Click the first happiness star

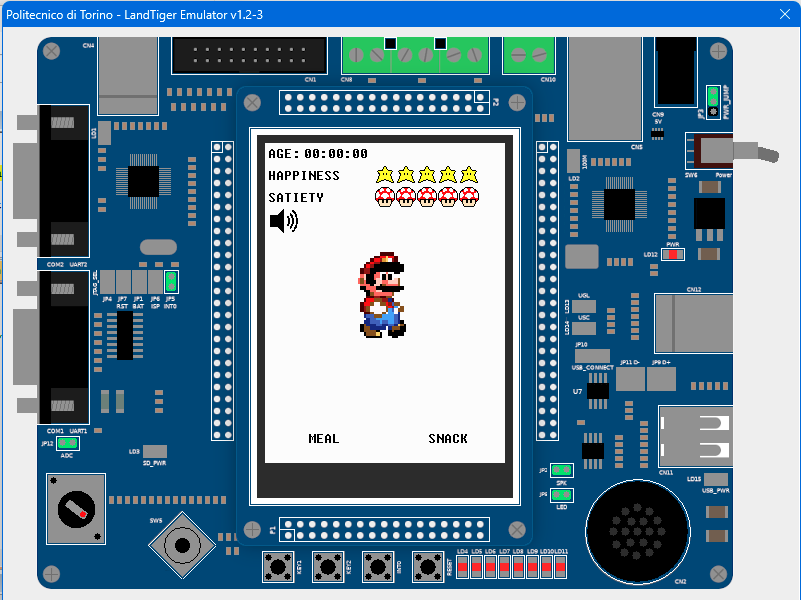tap(385, 175)
